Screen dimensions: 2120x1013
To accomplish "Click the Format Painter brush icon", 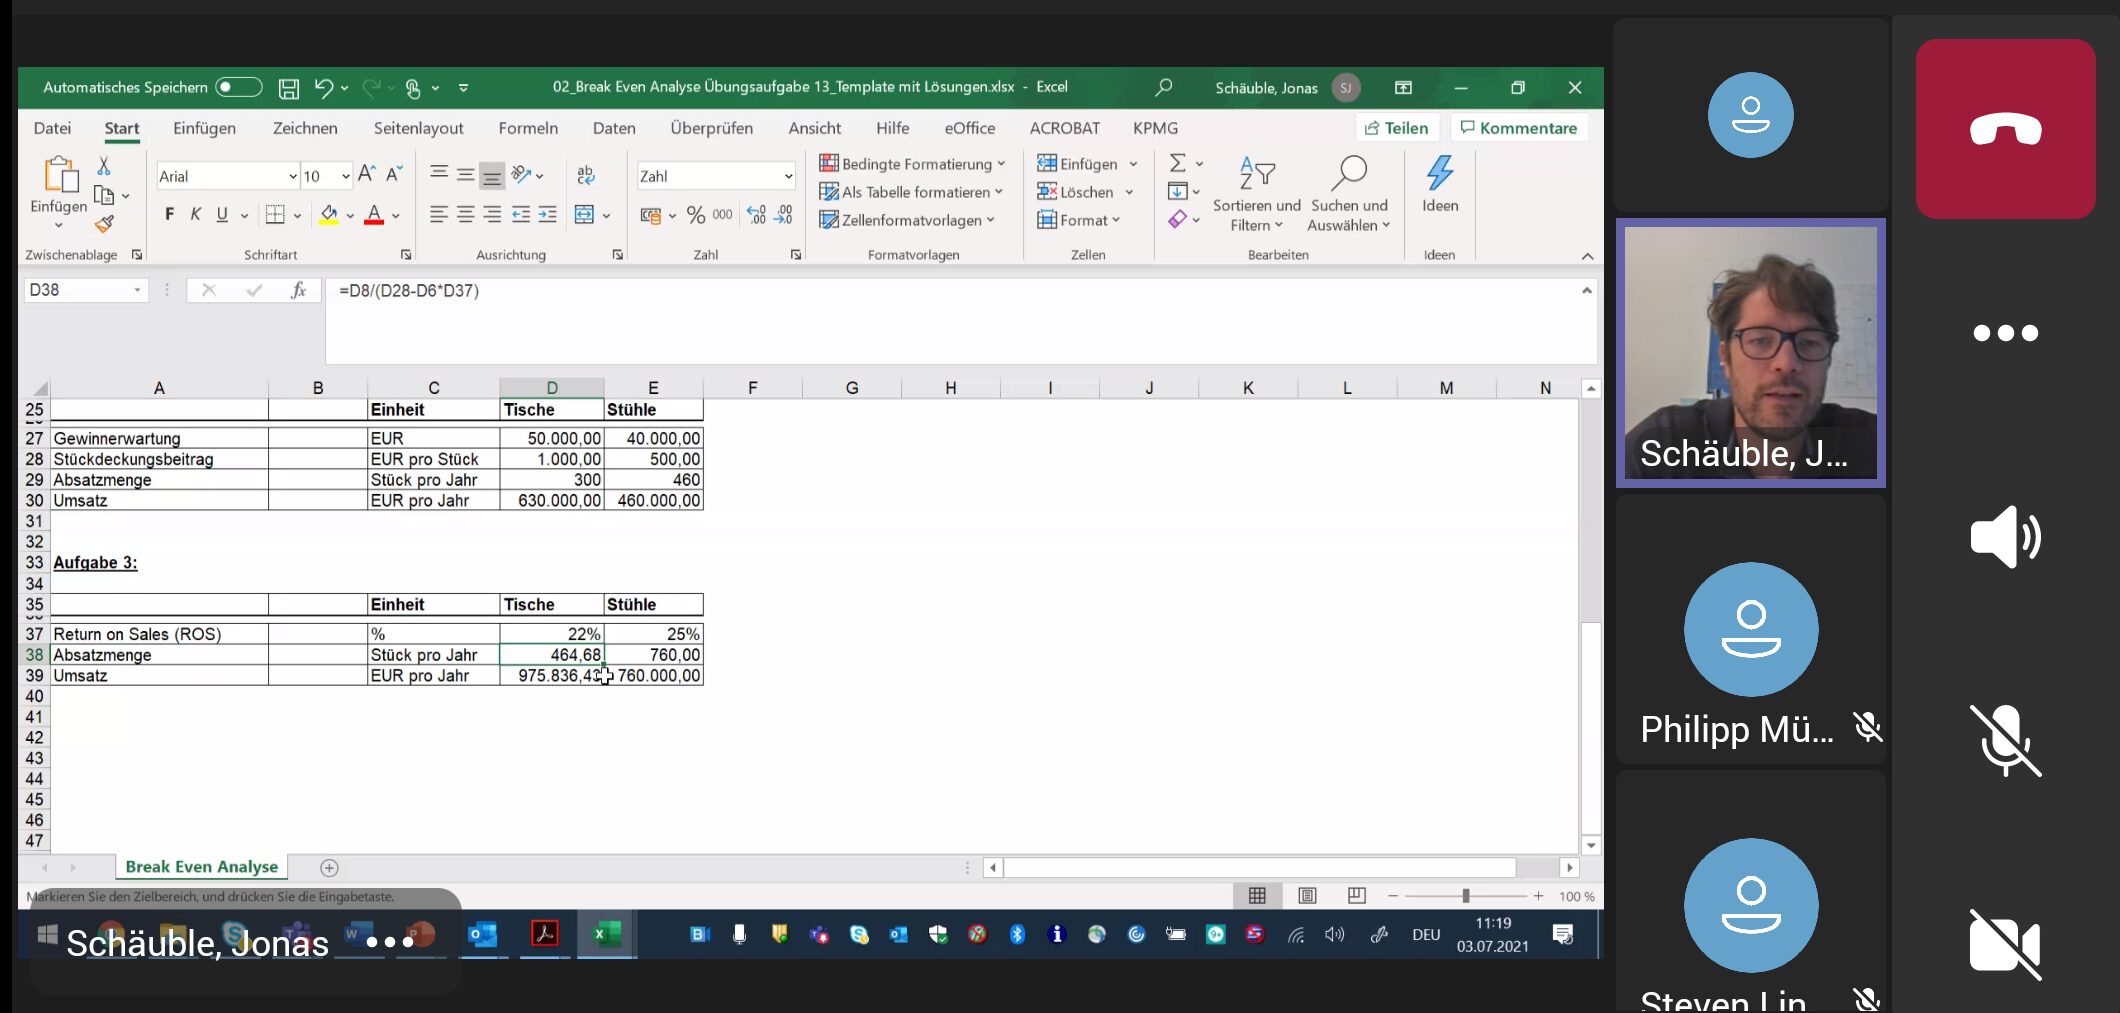I will point(104,224).
